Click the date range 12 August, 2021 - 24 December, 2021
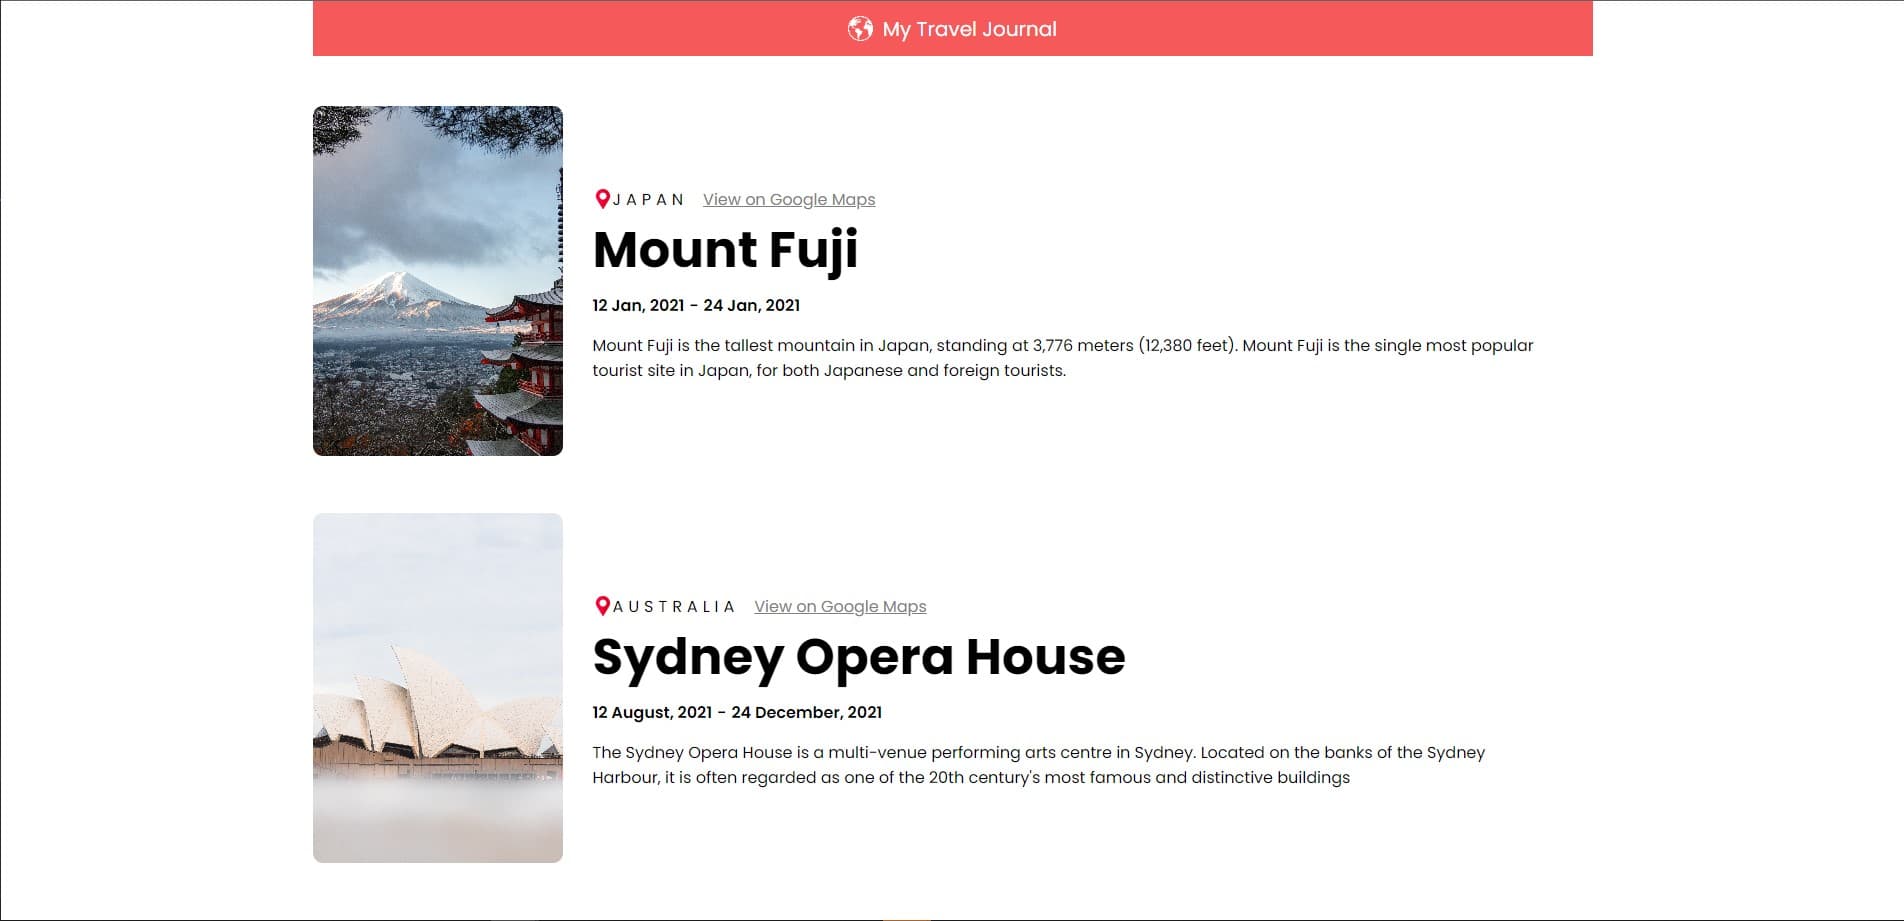This screenshot has height=921, width=1904. tap(737, 712)
